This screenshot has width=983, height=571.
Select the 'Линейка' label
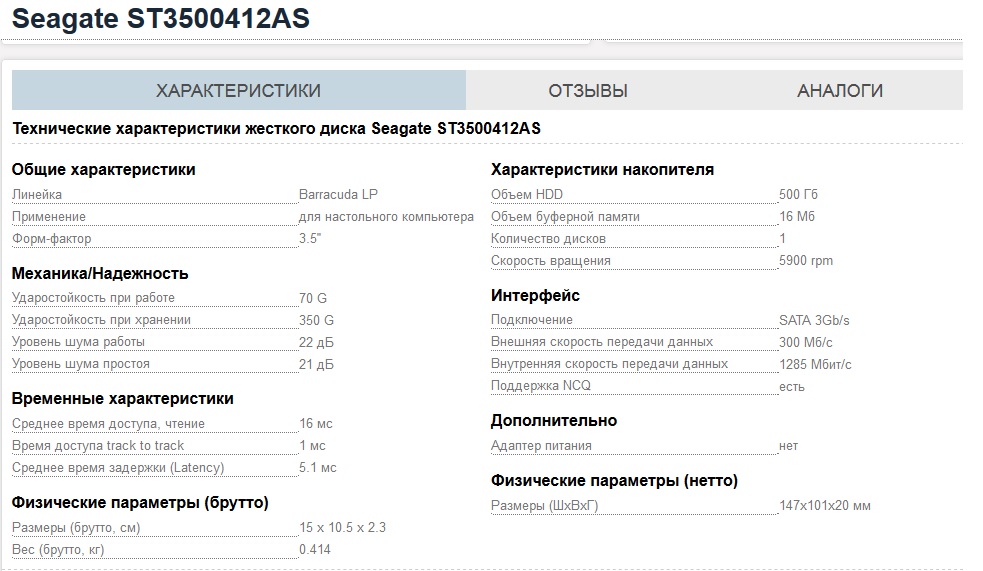(37, 194)
